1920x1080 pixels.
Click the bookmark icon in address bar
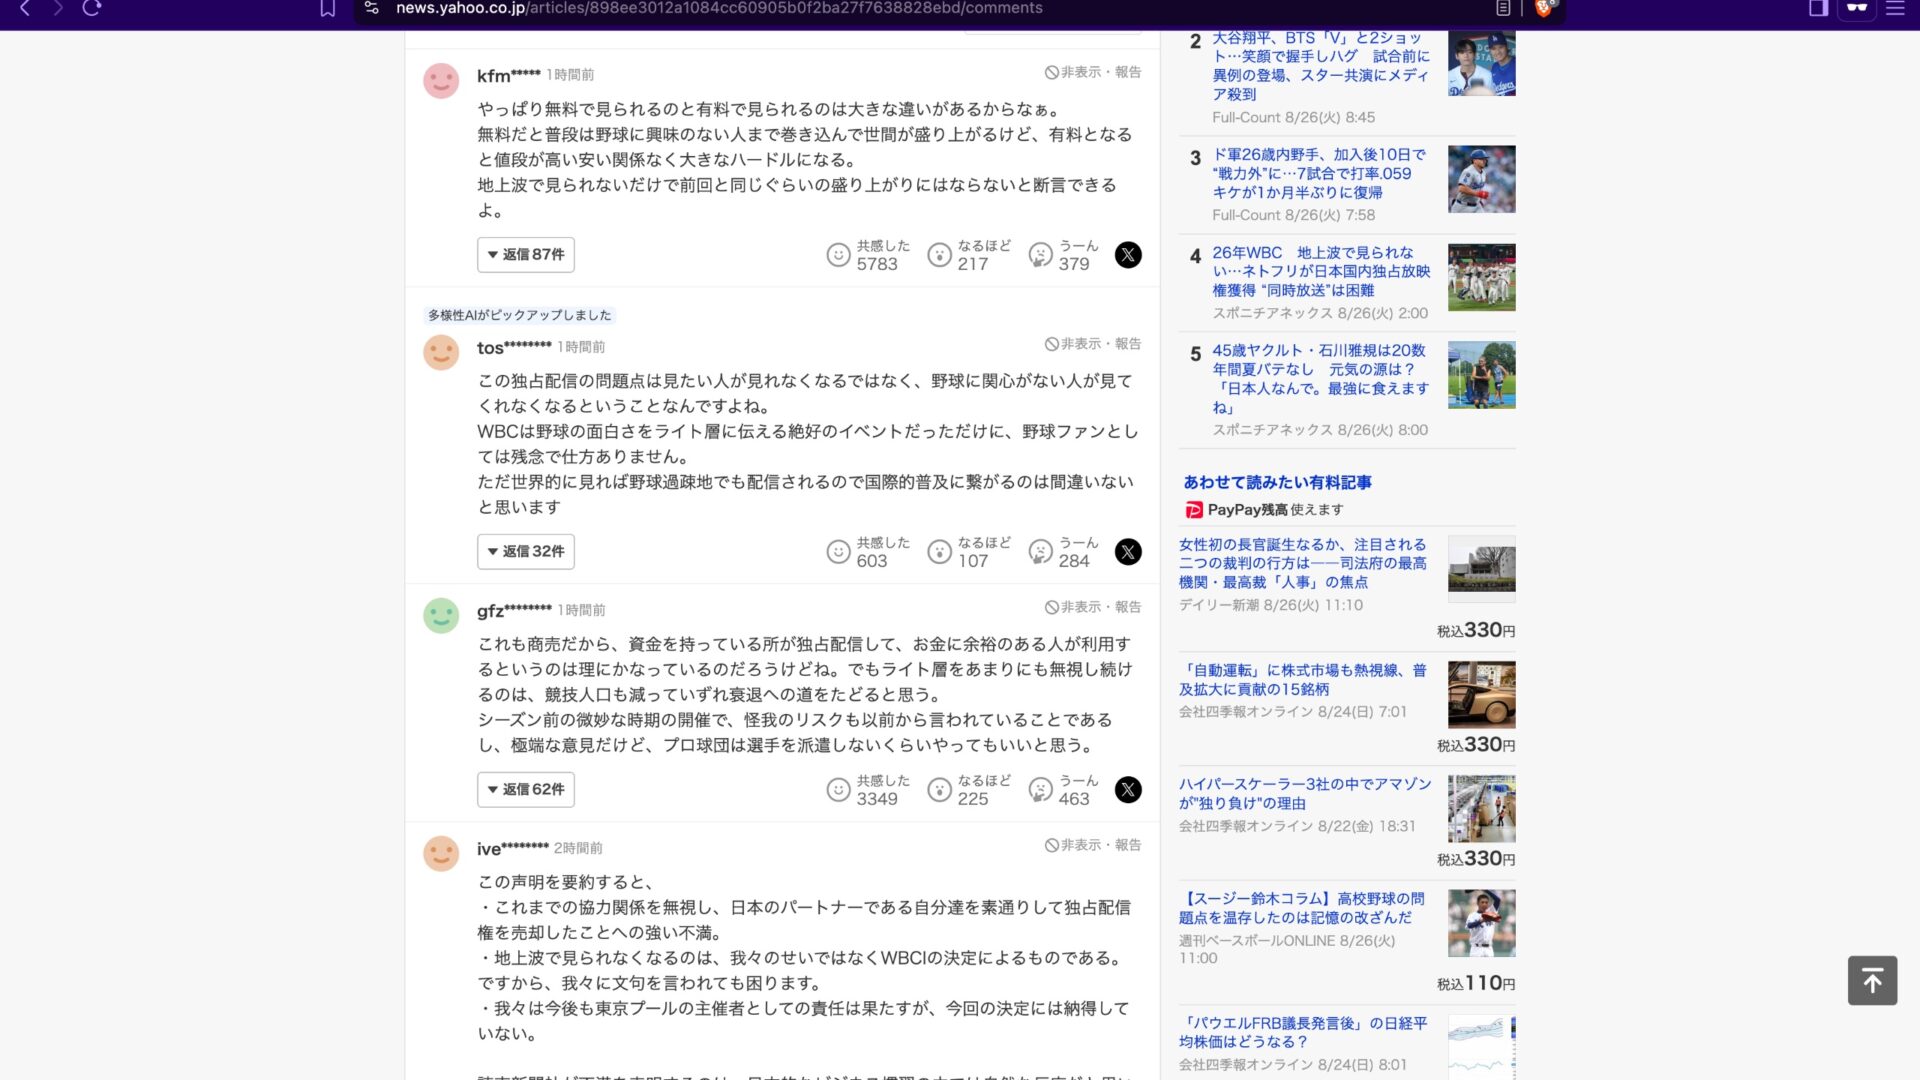327,9
